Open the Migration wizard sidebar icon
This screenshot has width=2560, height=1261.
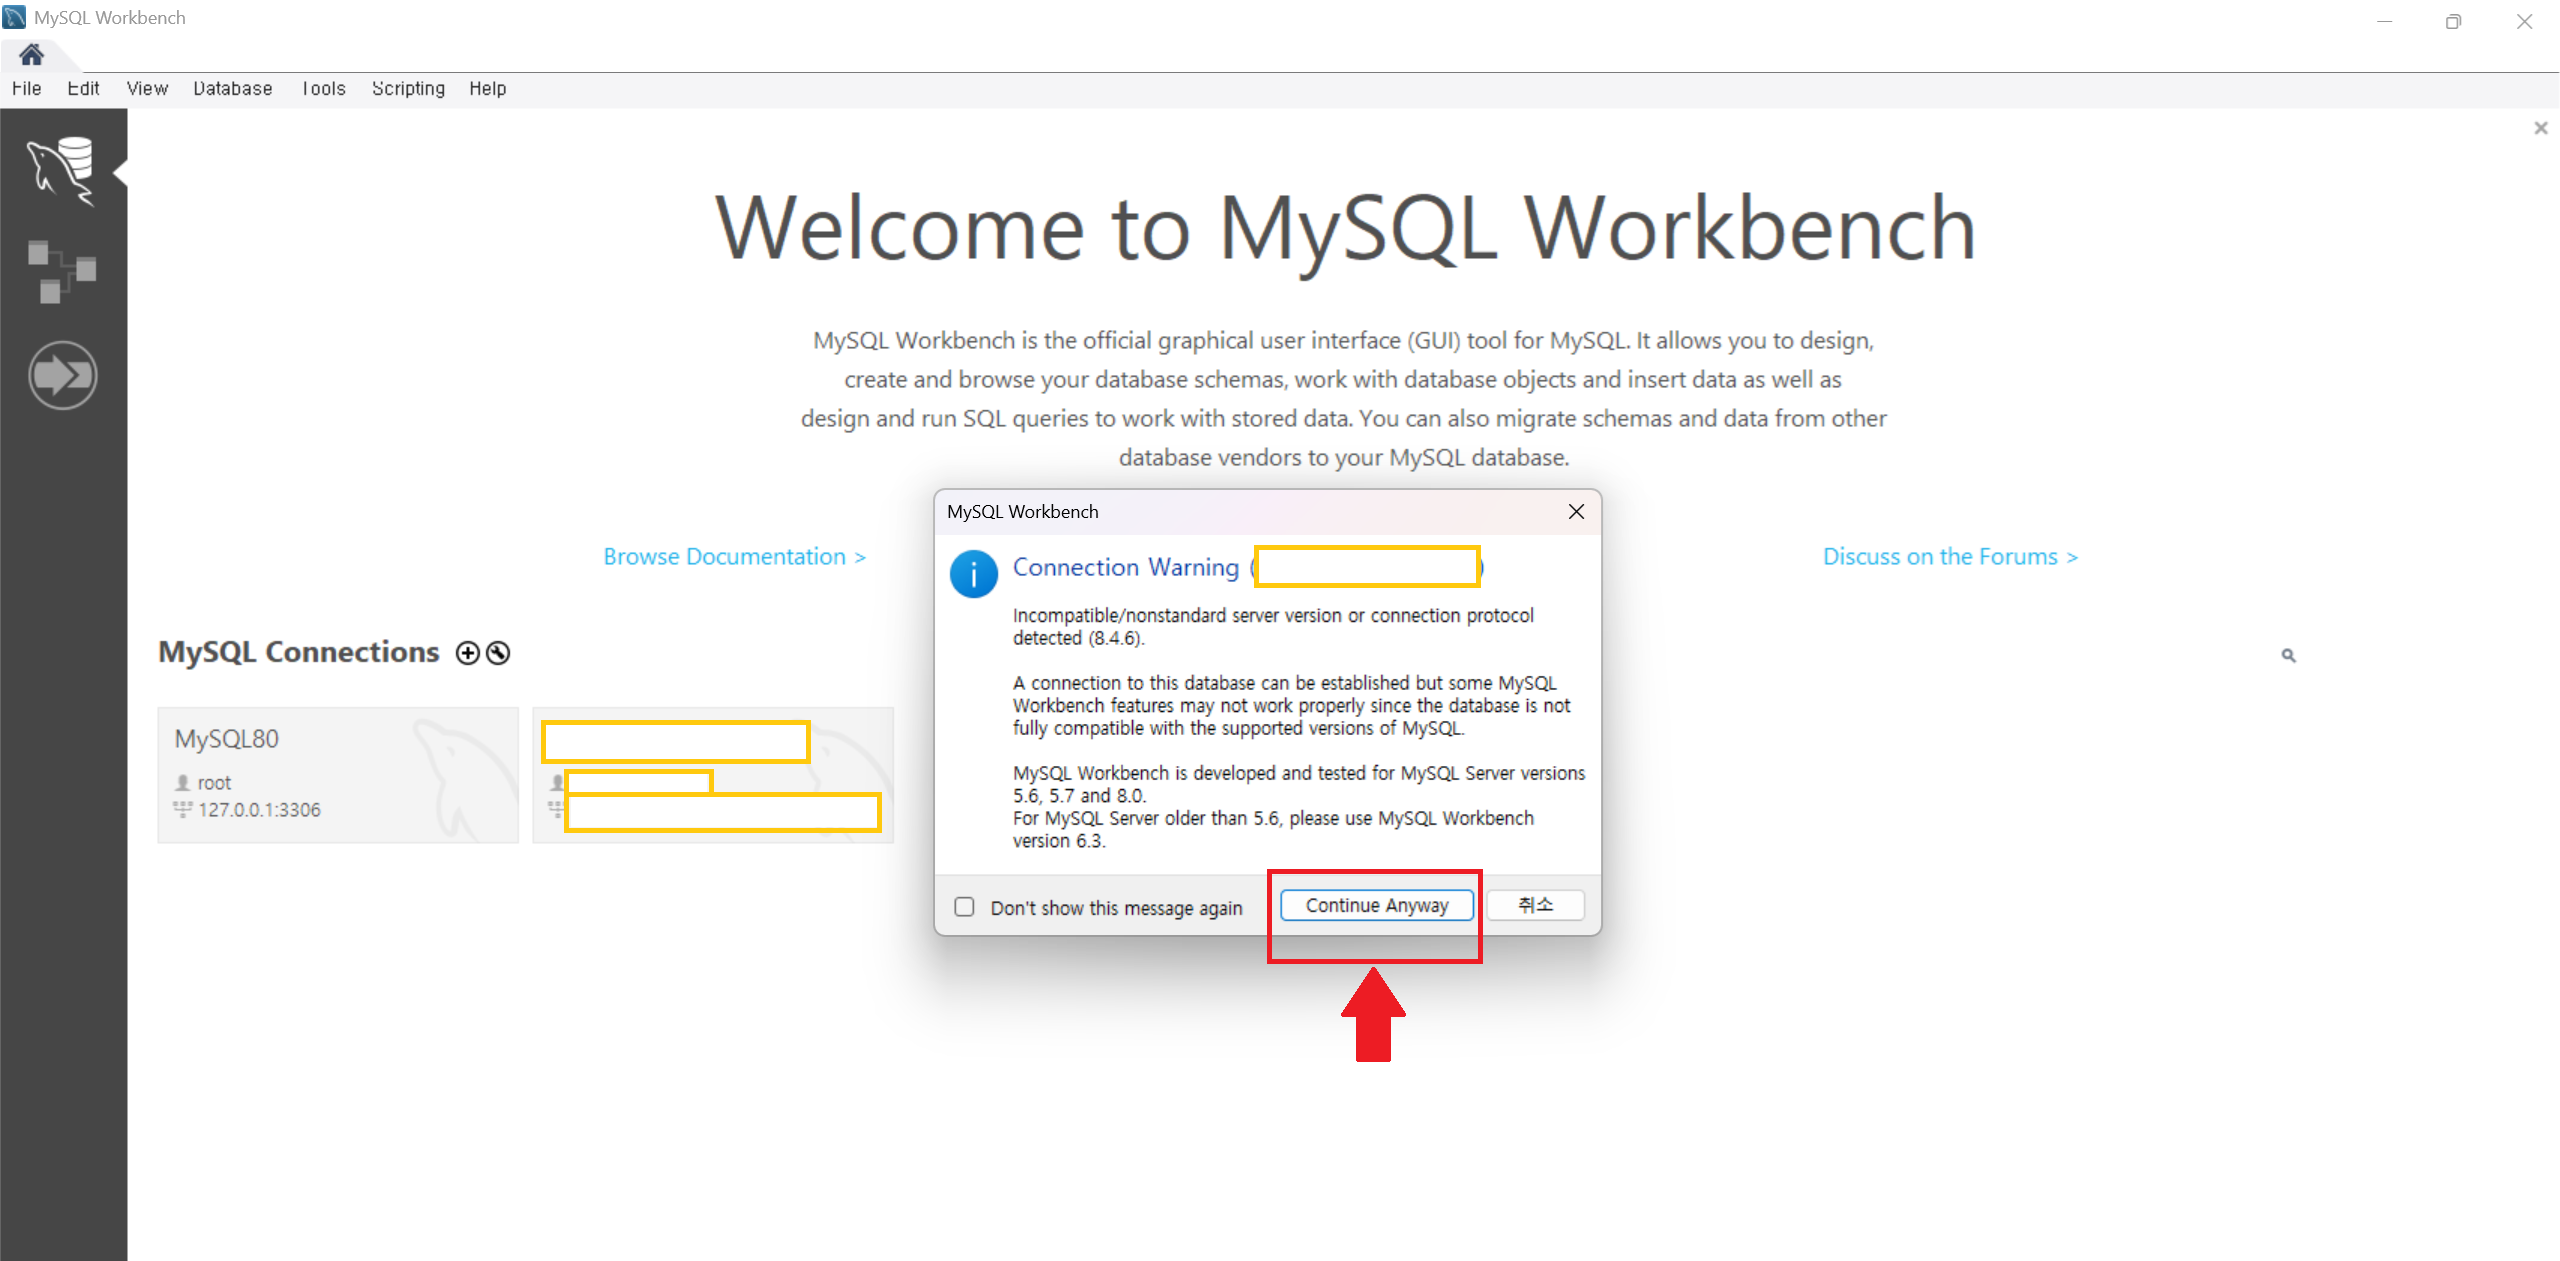(62, 376)
